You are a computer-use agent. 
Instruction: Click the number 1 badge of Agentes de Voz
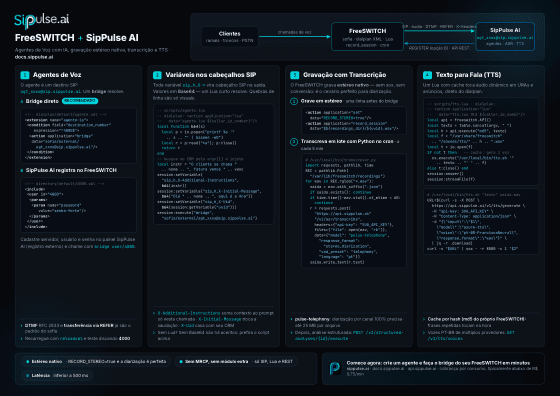coord(25,75)
